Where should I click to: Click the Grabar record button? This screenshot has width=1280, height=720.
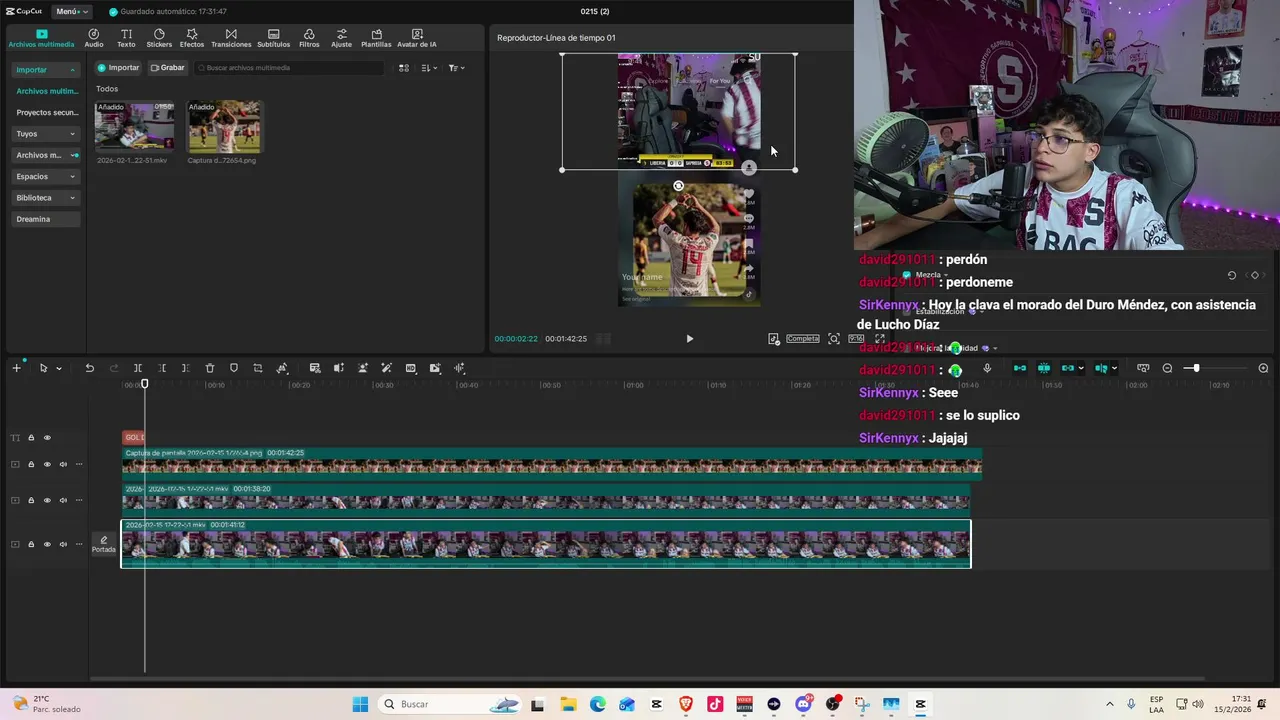coord(167,68)
